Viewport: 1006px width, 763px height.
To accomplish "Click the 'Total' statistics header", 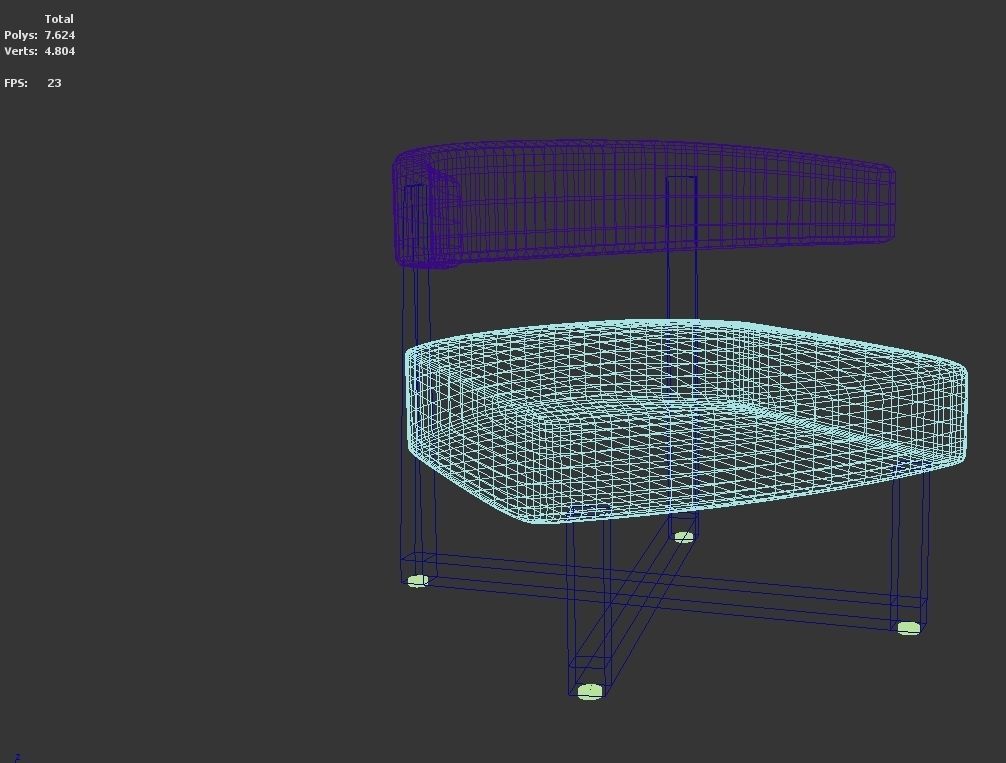I will [x=59, y=19].
